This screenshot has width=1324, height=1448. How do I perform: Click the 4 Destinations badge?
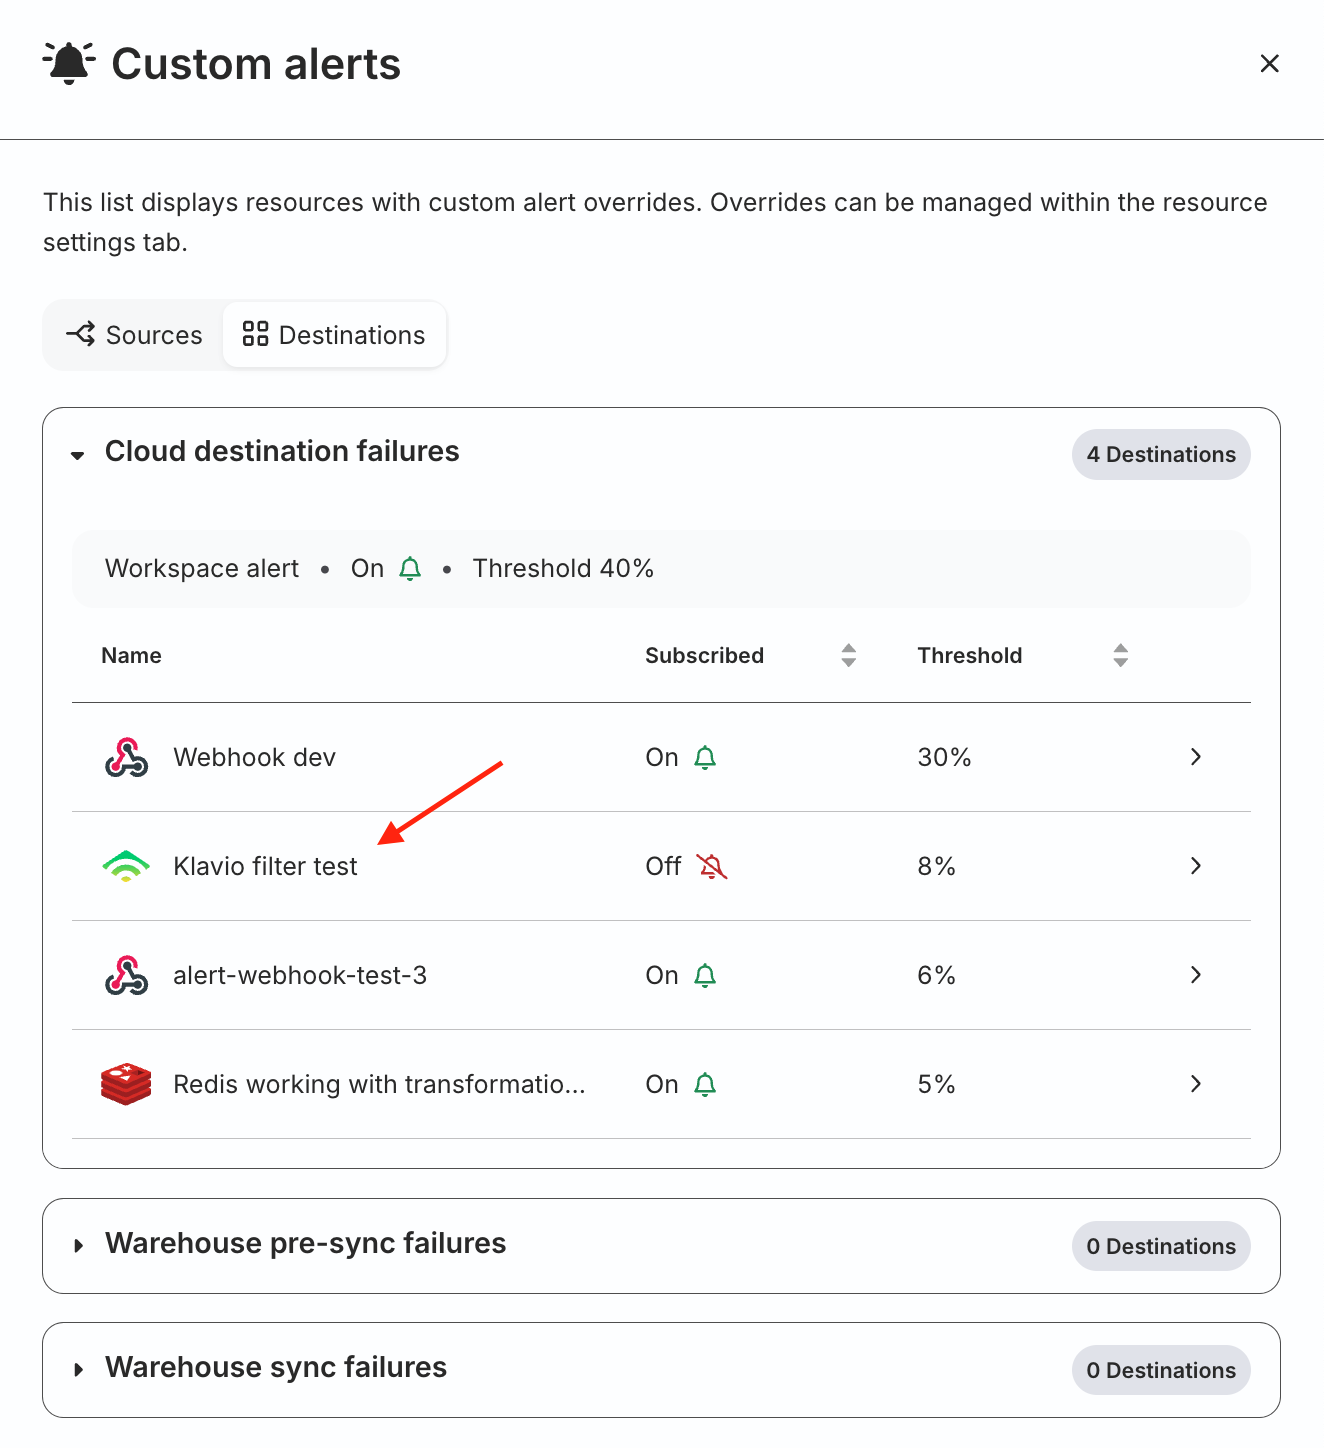pos(1161,455)
